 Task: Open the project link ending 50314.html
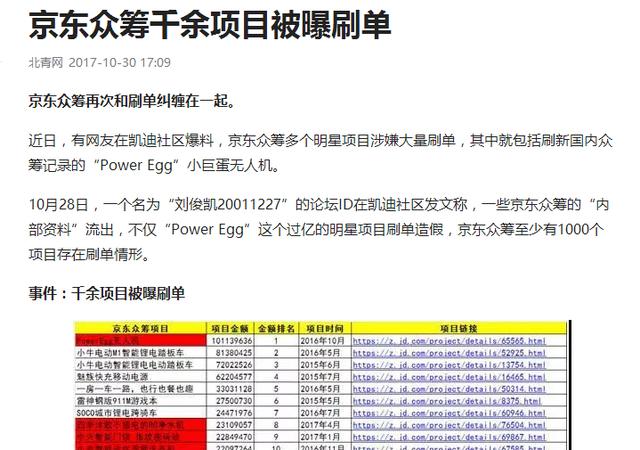coord(449,389)
